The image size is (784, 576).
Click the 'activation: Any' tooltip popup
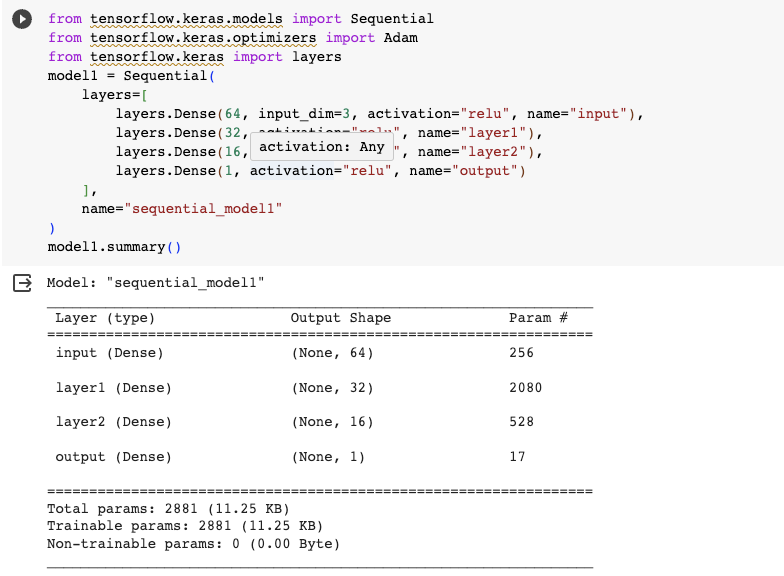(322, 146)
